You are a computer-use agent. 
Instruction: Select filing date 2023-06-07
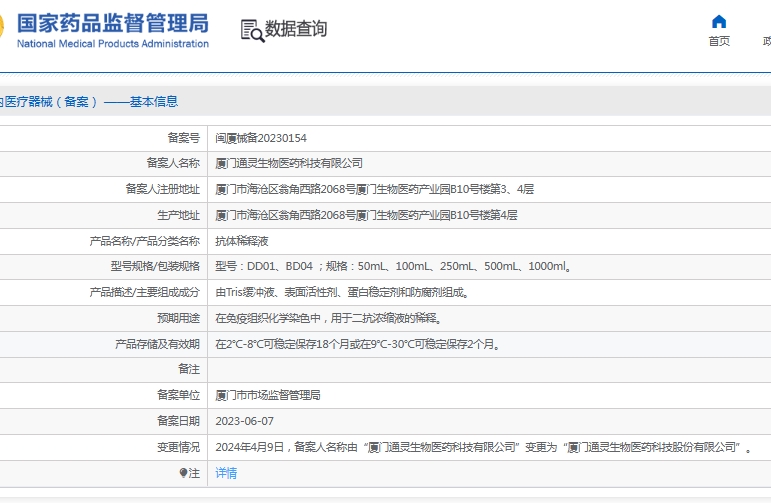(244, 421)
